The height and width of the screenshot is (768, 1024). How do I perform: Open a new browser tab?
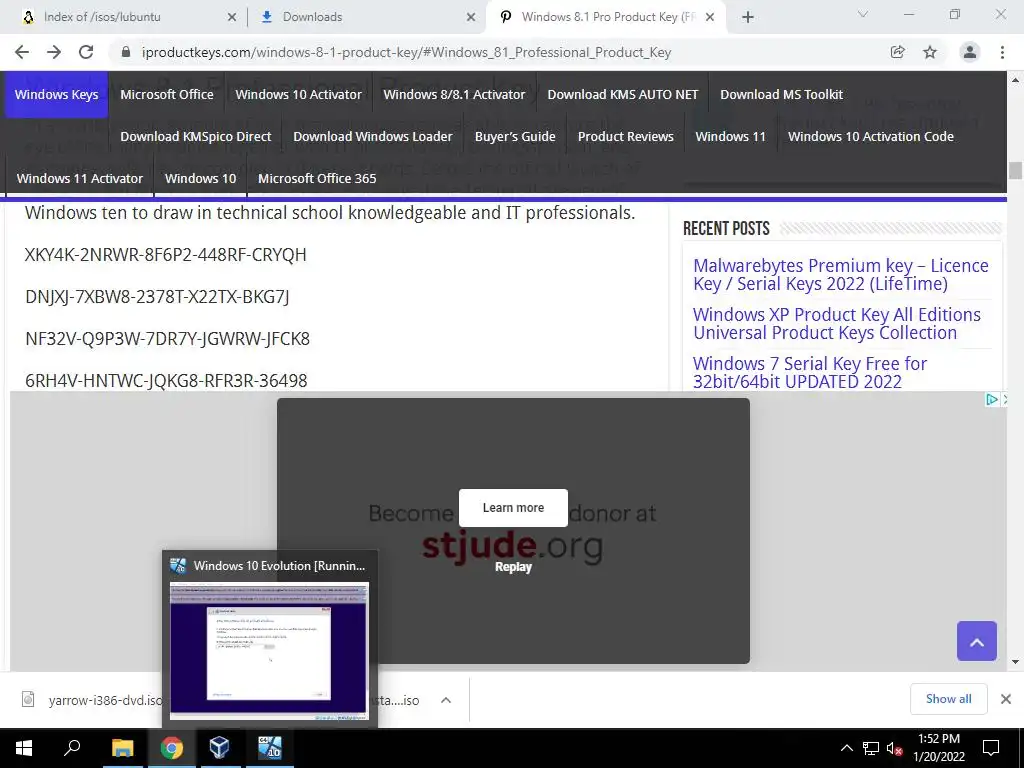(x=748, y=18)
